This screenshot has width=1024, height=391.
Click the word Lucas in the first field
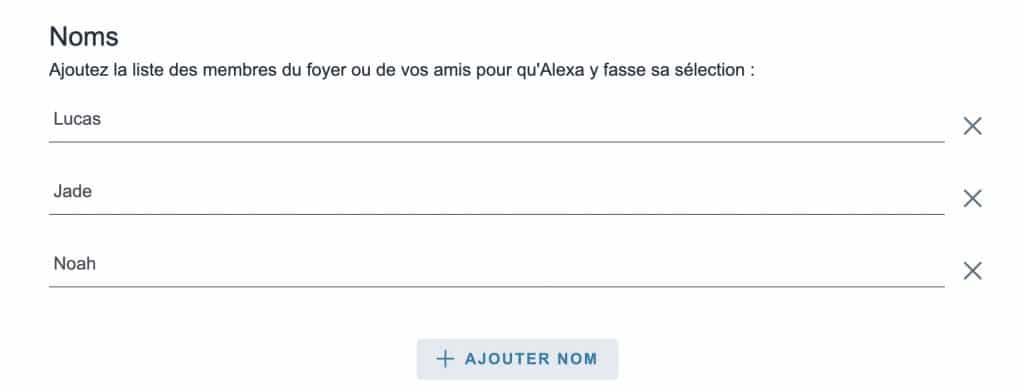tap(77, 119)
